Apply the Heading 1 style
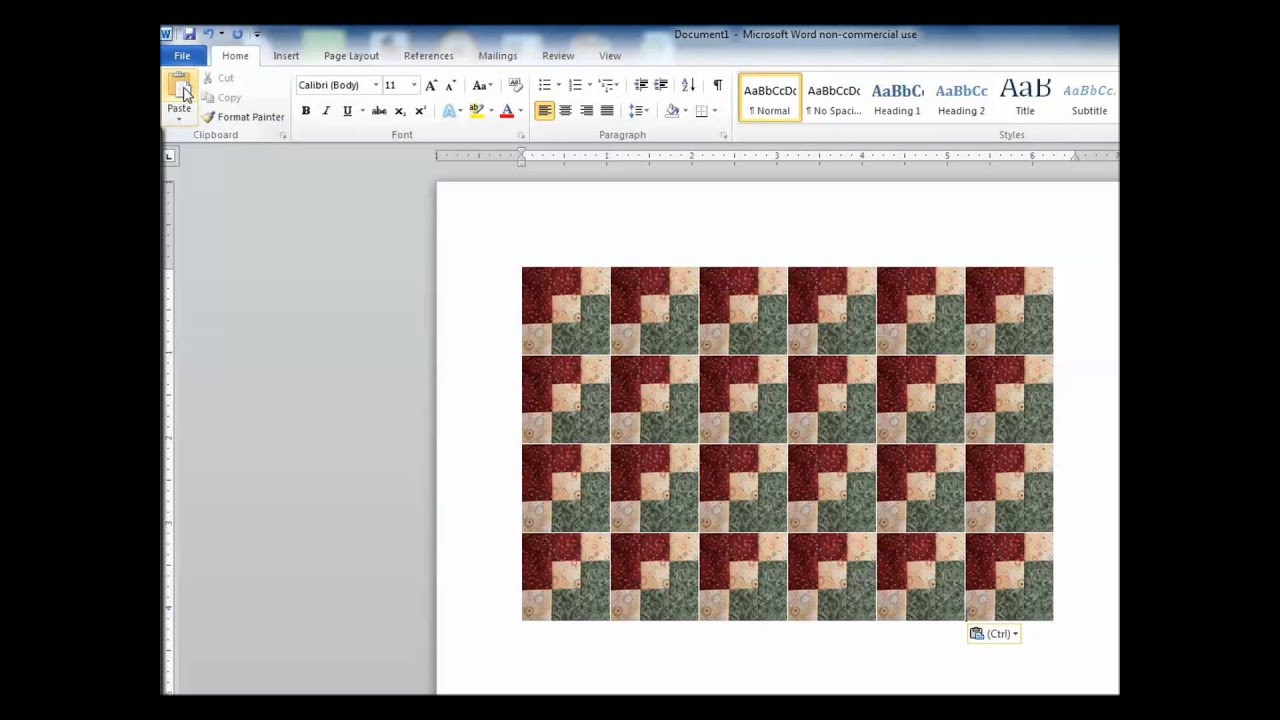Viewport: 1280px width, 720px height. click(x=897, y=98)
